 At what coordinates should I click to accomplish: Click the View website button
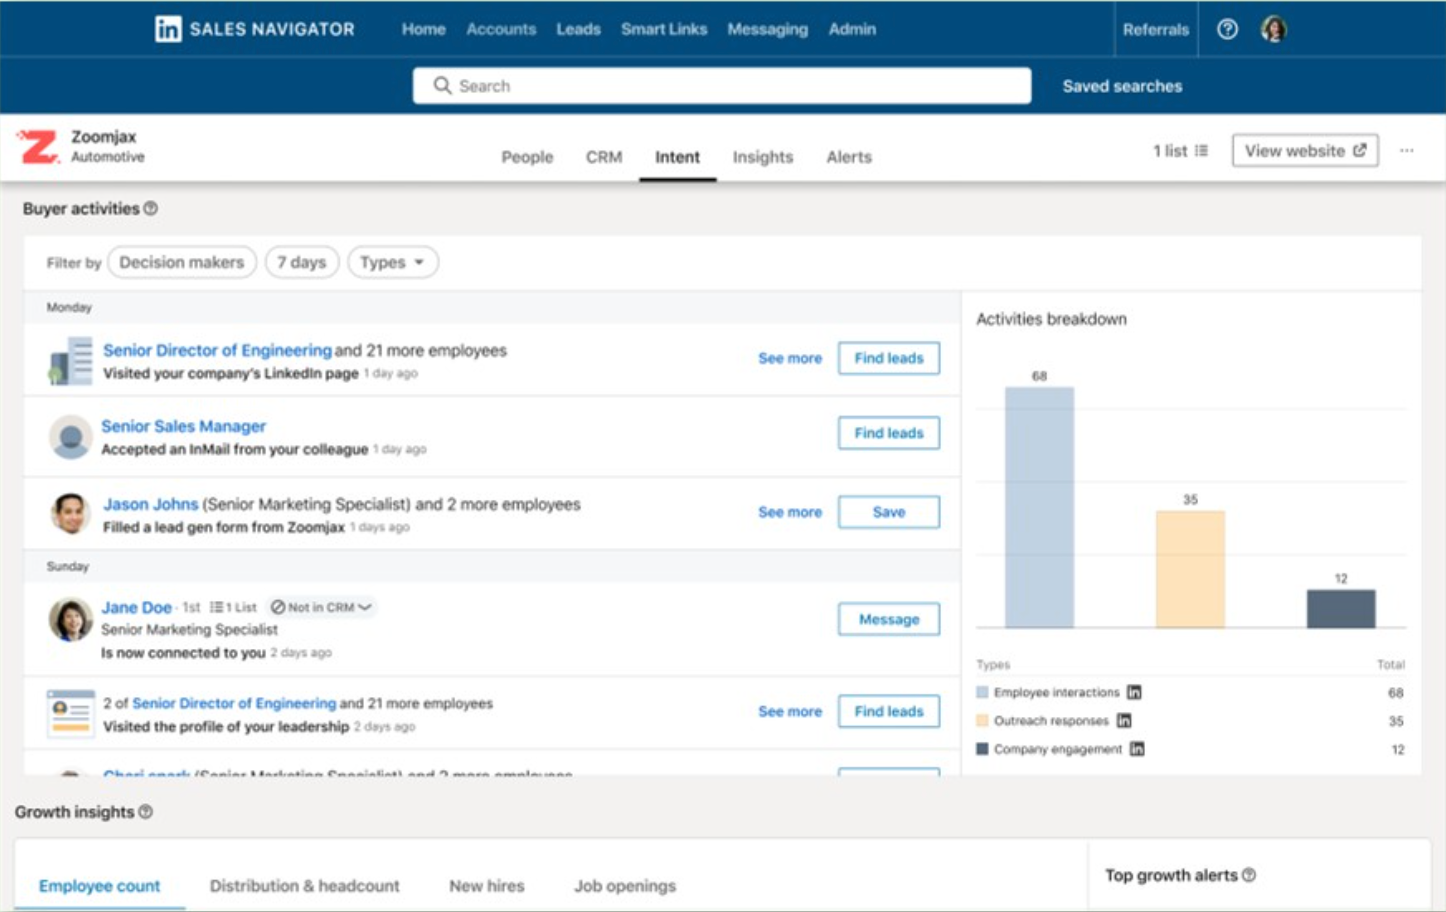(x=1305, y=151)
